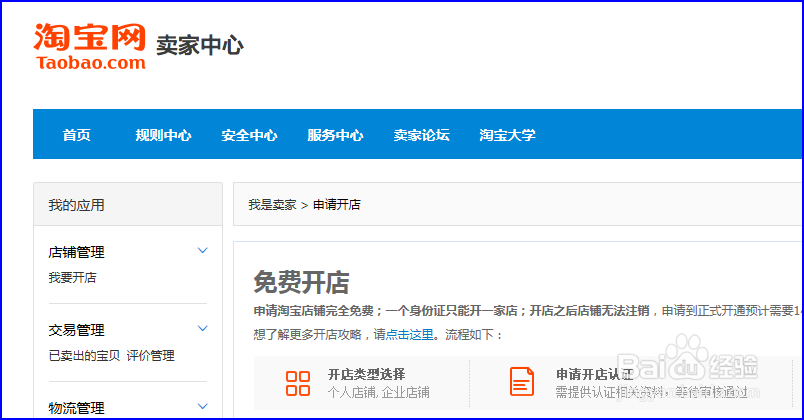Collapse the 物流管理 section chevron
The height and width of the screenshot is (420, 804).
pyautogui.click(x=203, y=406)
